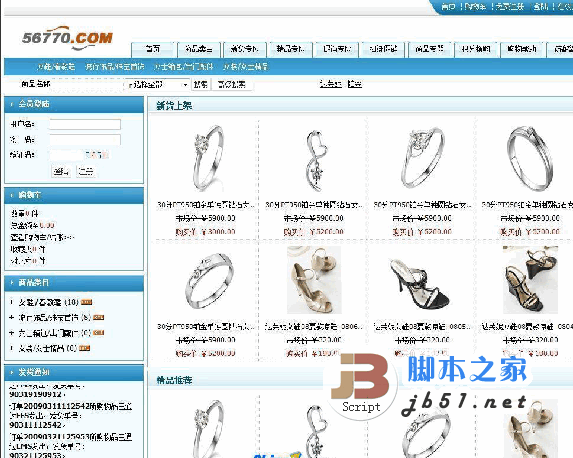
Task: Focus the 用户名 username input field
Action: point(85,124)
